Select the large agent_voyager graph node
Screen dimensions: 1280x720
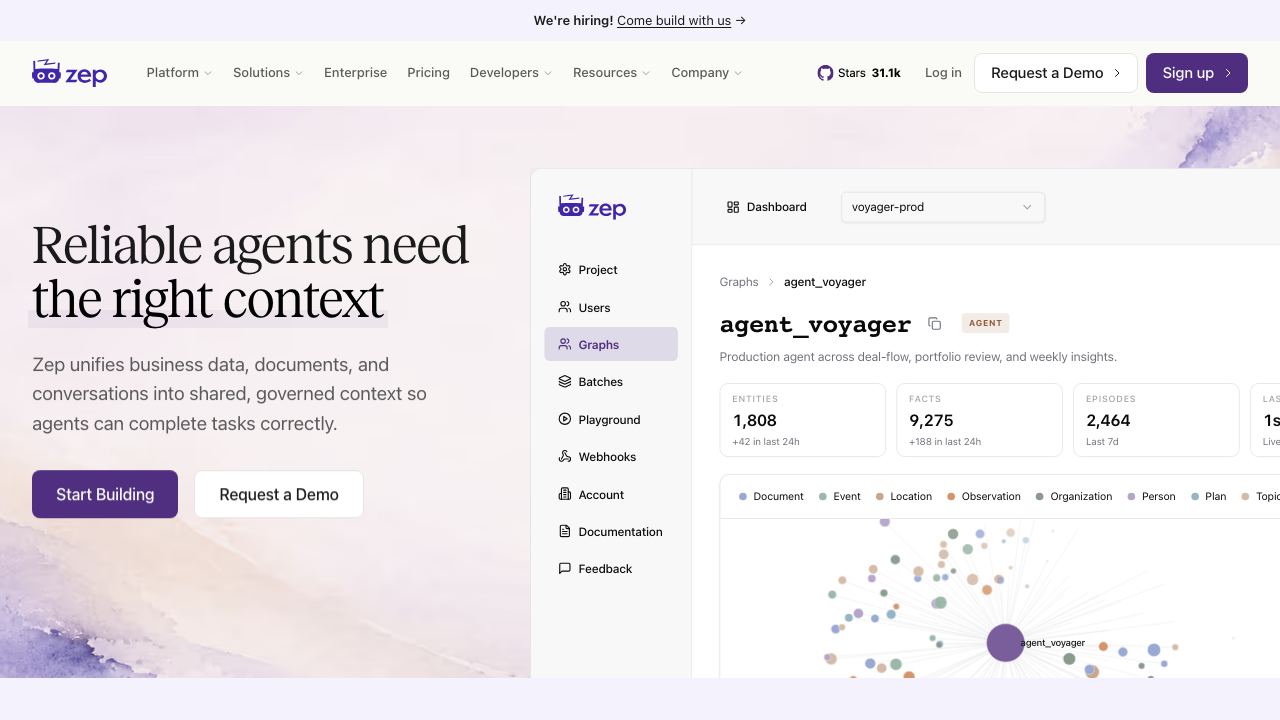[1005, 643]
